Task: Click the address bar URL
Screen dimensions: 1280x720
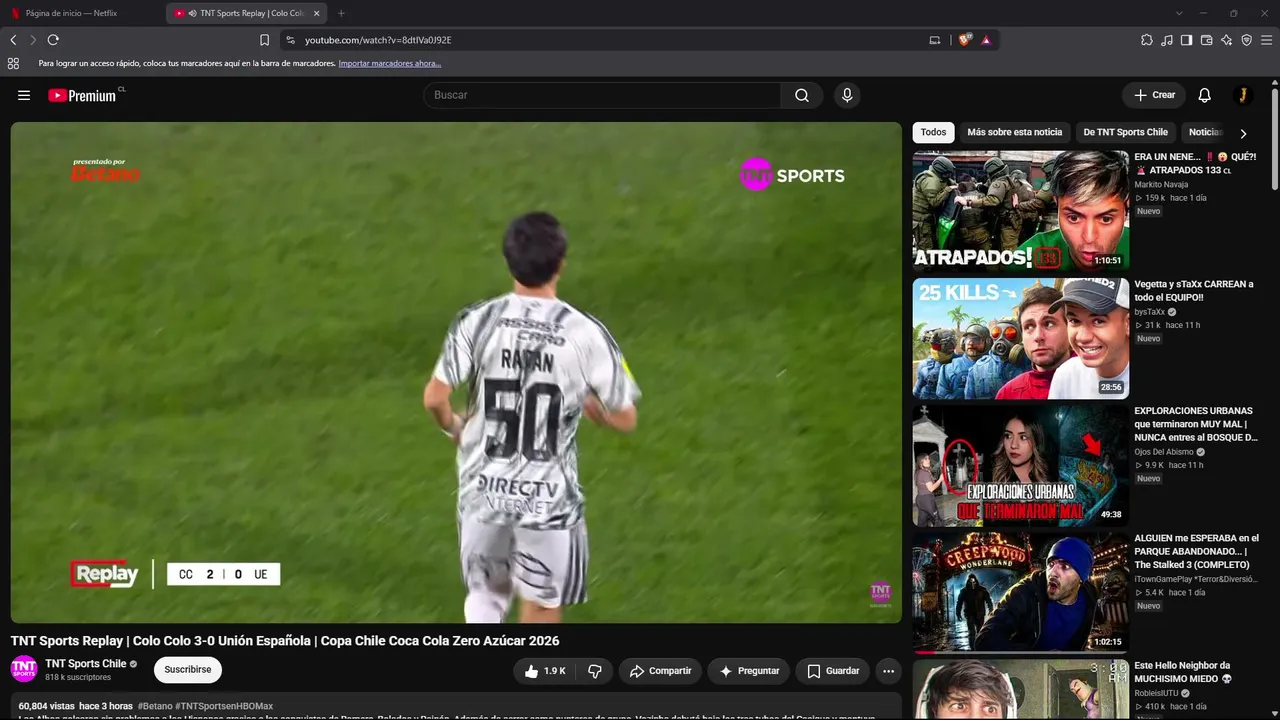Action: click(378, 40)
